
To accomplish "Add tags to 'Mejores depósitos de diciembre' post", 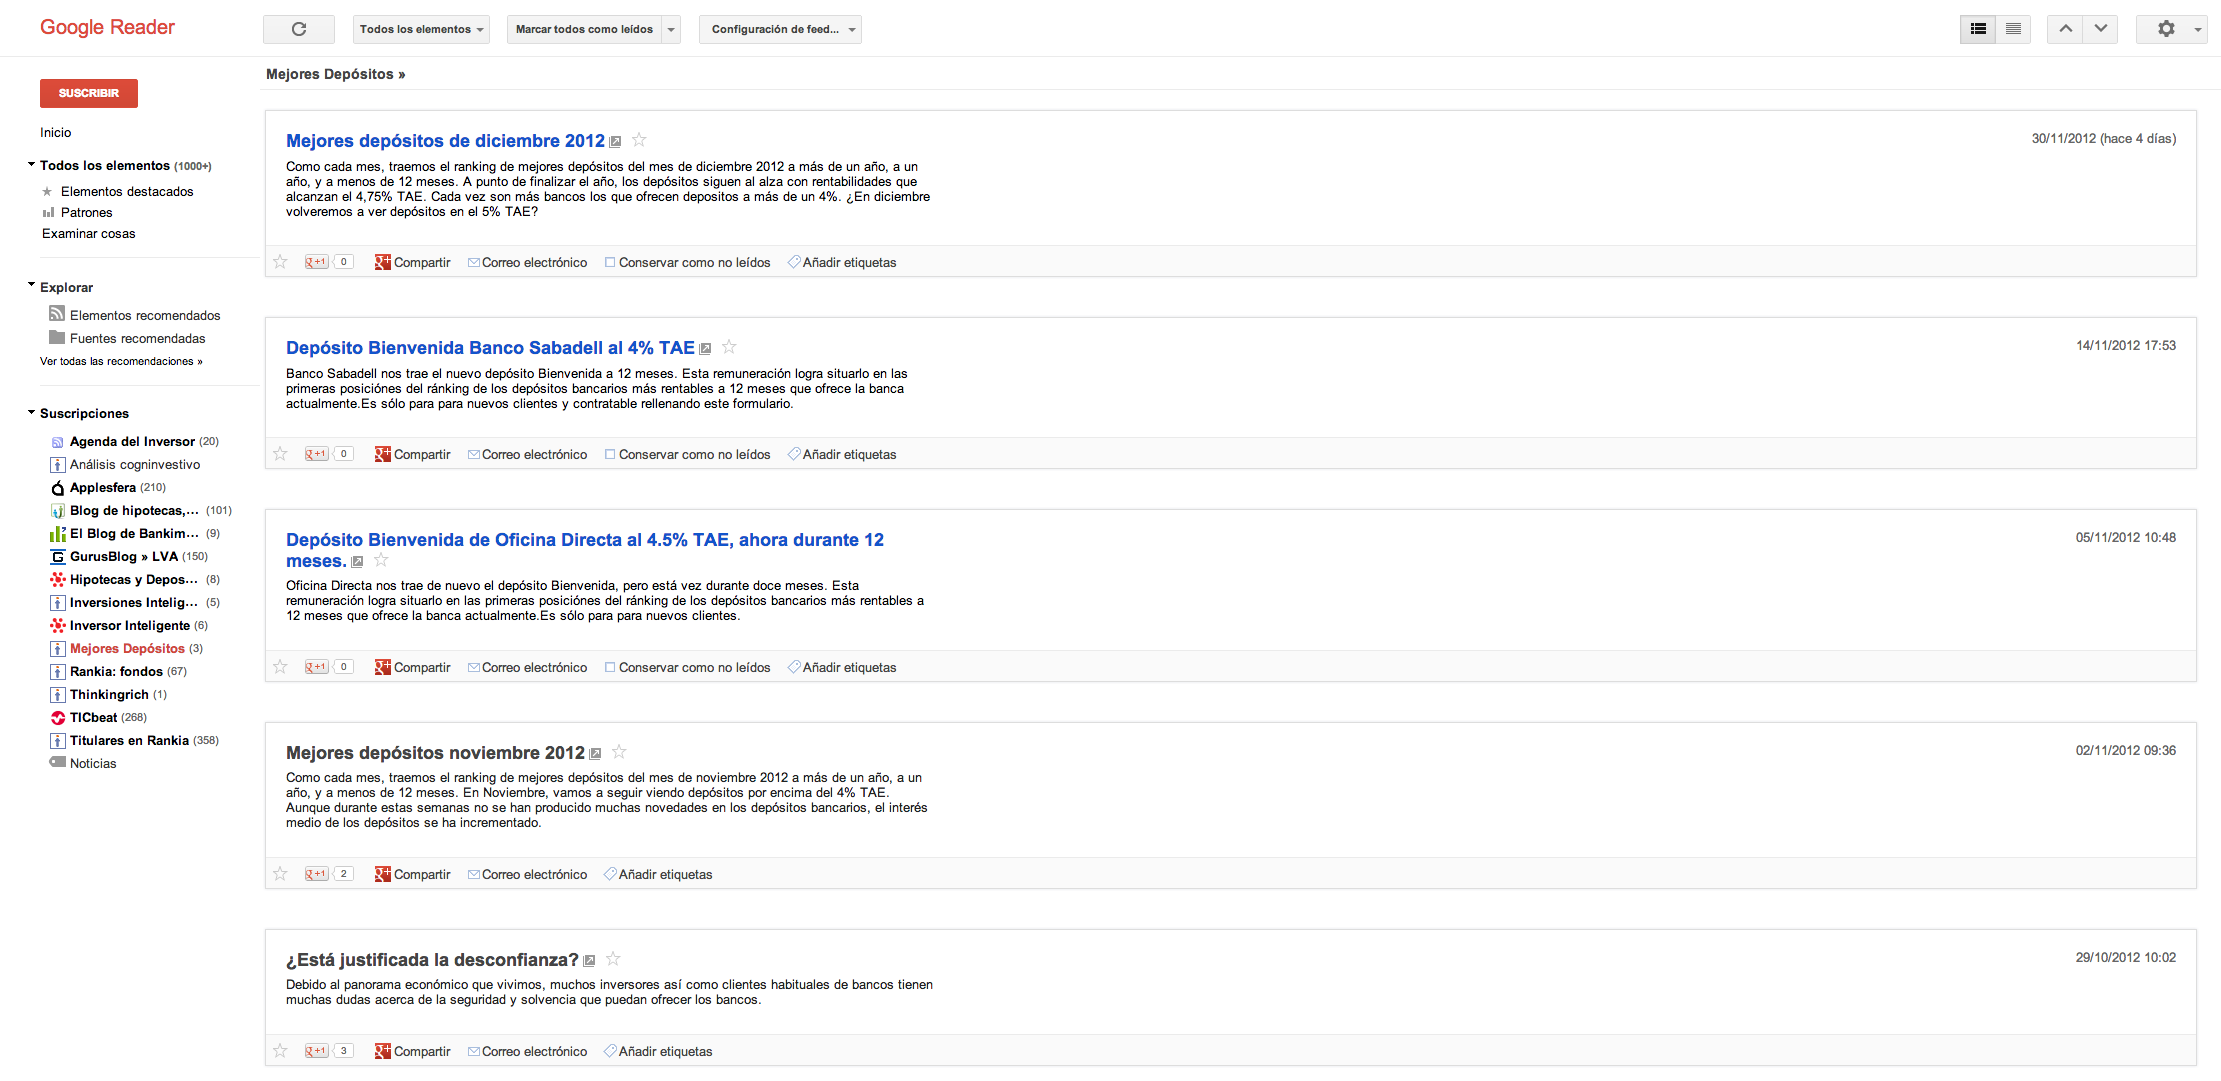I will point(842,262).
